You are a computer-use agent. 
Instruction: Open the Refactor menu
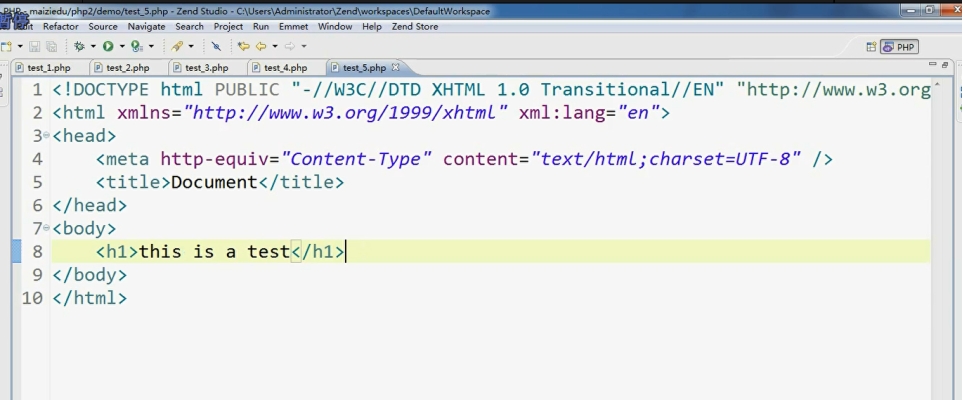coord(60,27)
